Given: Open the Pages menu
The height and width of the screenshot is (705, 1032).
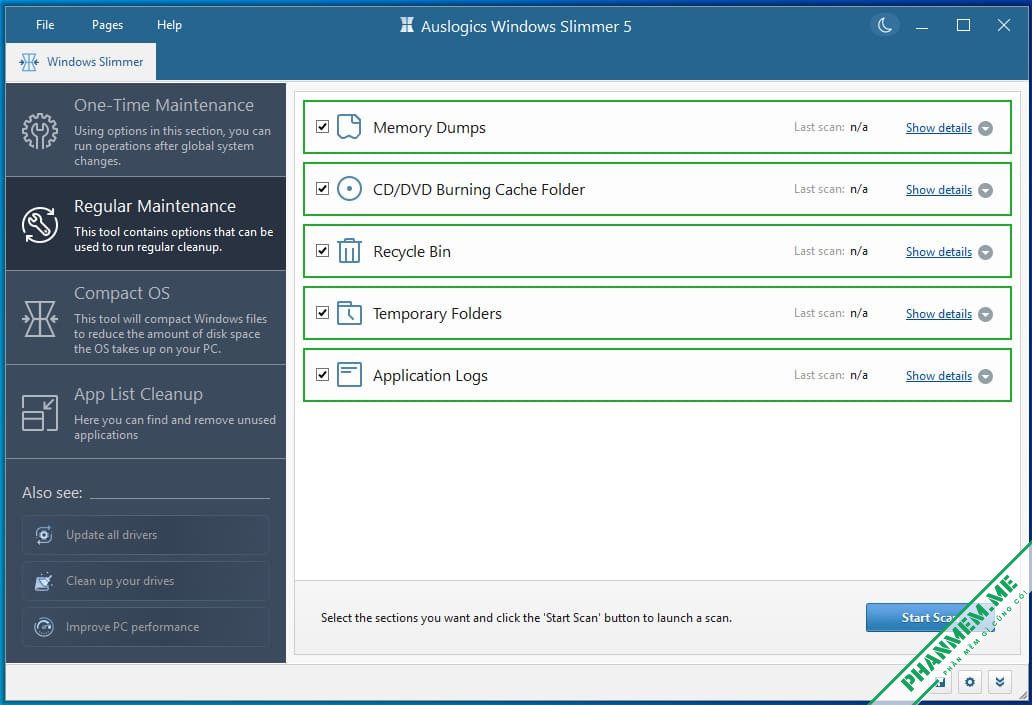Looking at the screenshot, I should click(x=107, y=25).
